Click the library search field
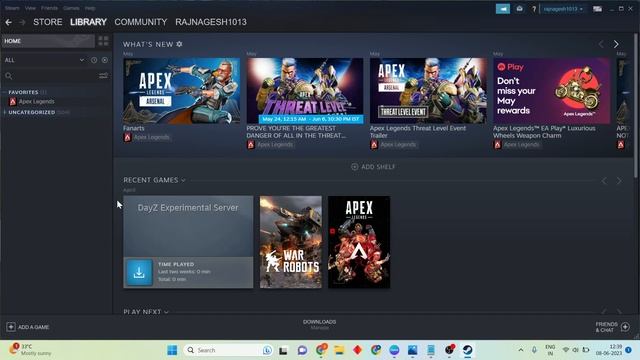 coord(51,76)
